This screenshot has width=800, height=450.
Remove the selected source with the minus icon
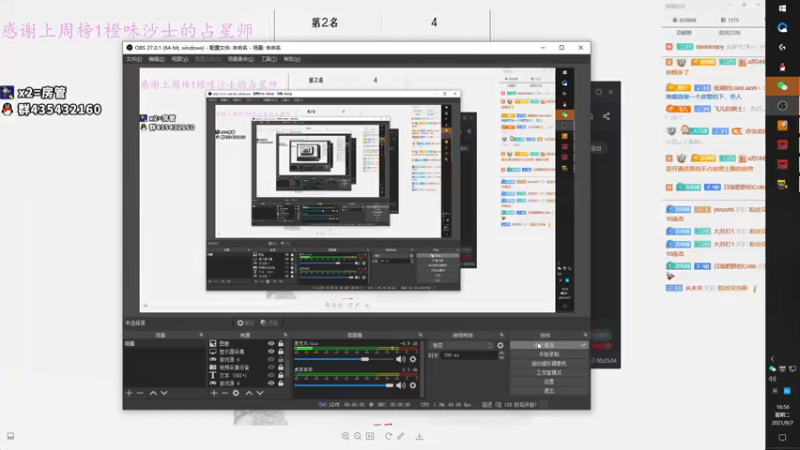pos(224,393)
